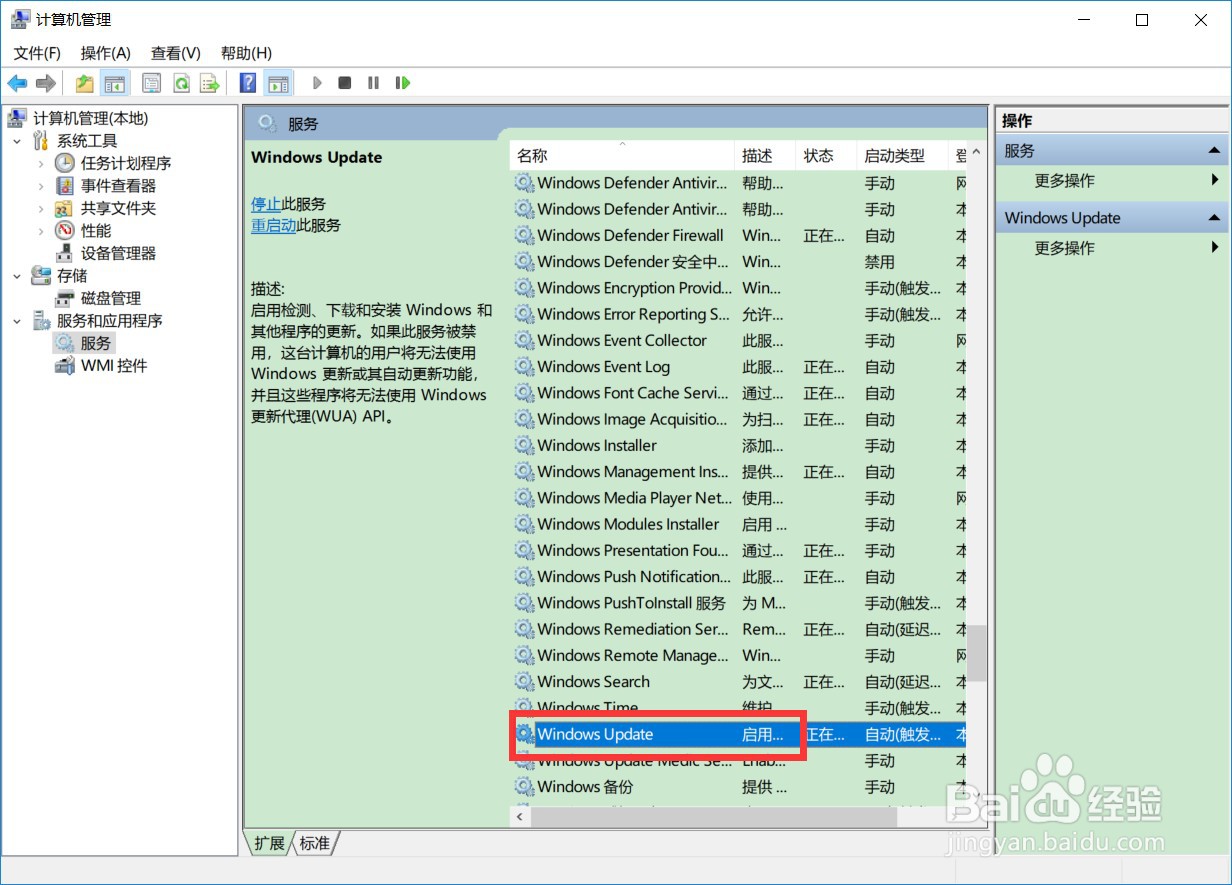Open the 帮助(H) menu
The height and width of the screenshot is (885, 1232).
pyautogui.click(x=246, y=53)
